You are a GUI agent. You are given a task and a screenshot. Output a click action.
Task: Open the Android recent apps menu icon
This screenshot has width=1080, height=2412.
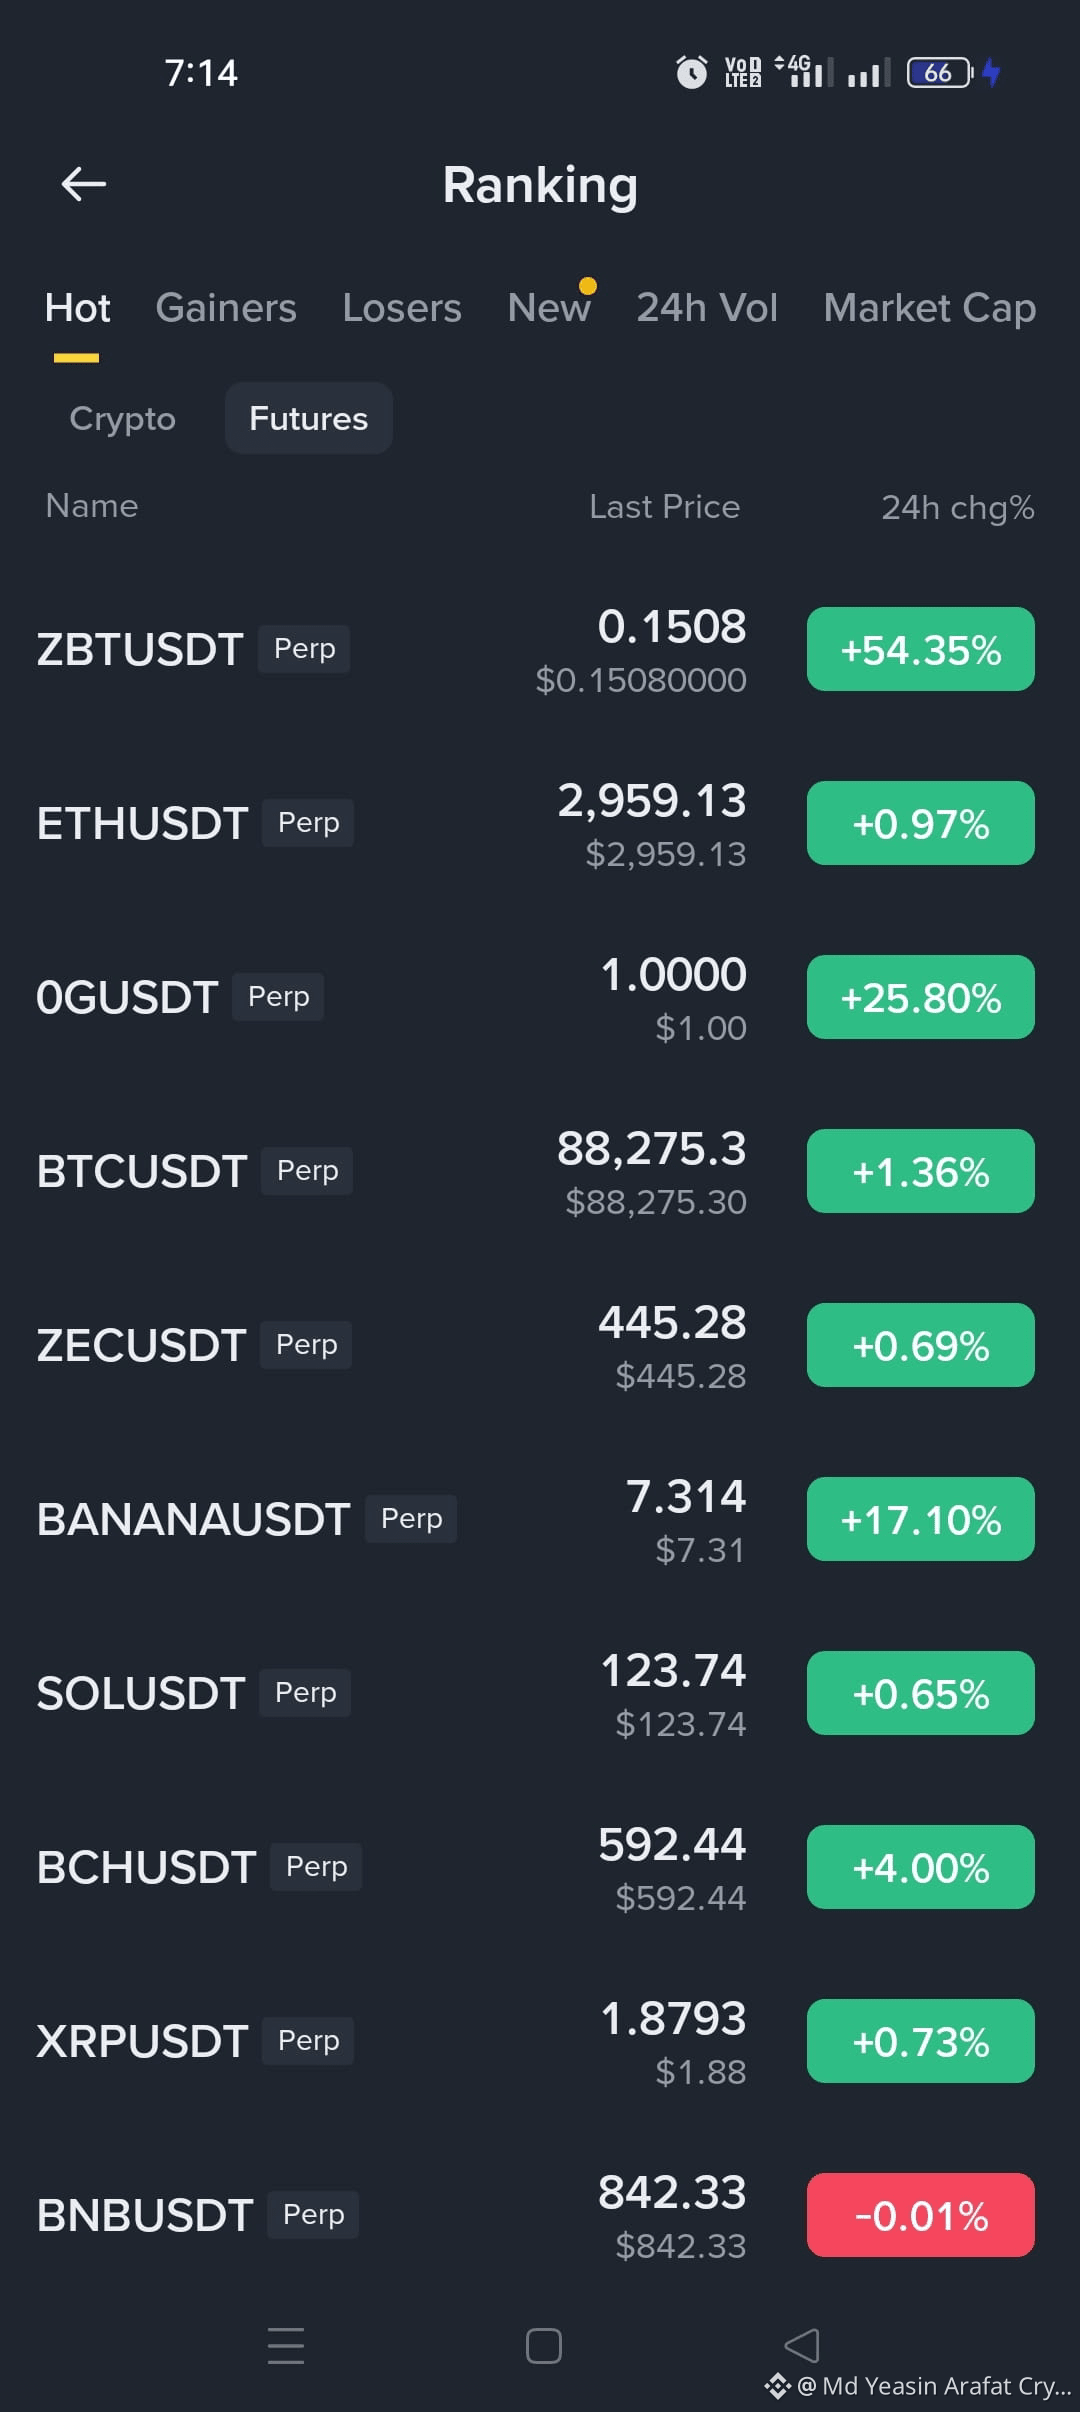pos(286,2345)
